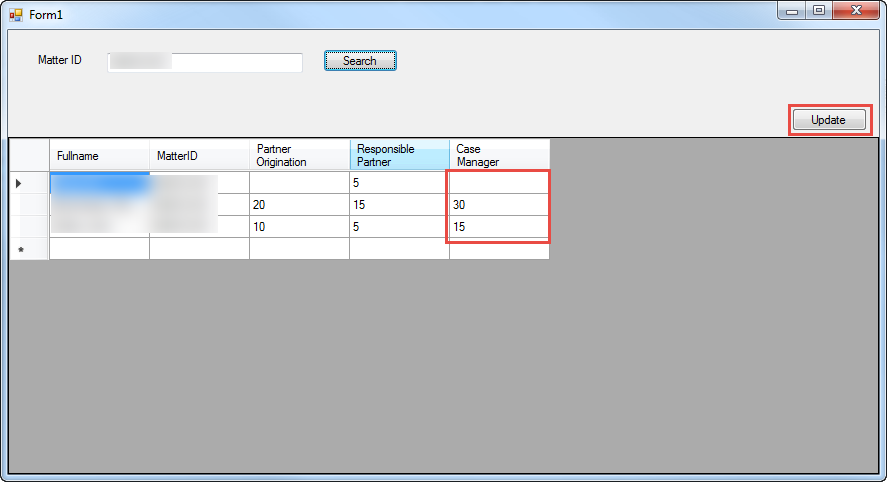Select the Partner Origination column header

point(299,156)
